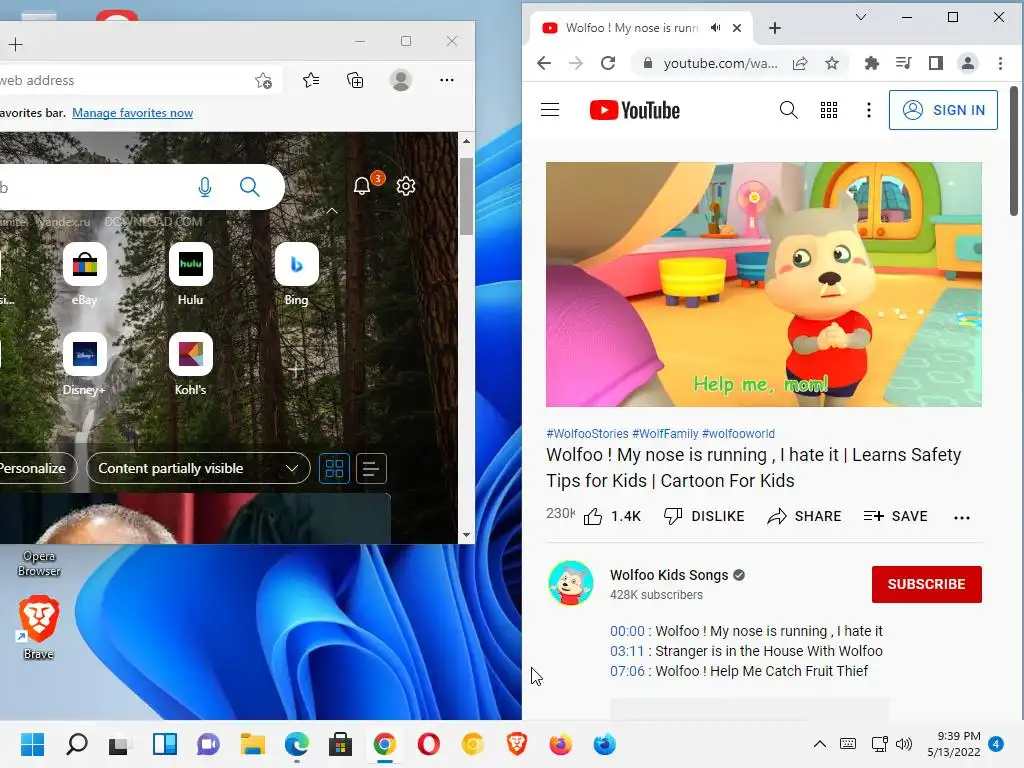1024x768 pixels.
Task: Open Windows Start menu
Action: point(33,744)
